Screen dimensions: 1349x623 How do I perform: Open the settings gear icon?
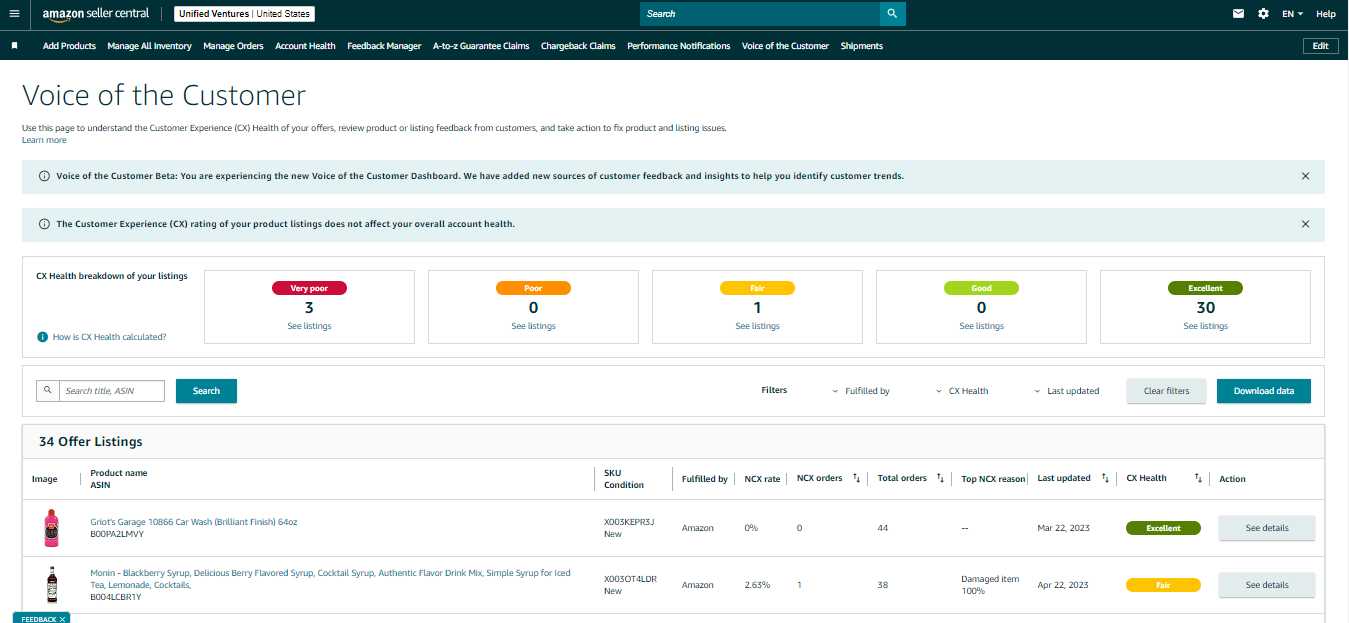[1264, 14]
